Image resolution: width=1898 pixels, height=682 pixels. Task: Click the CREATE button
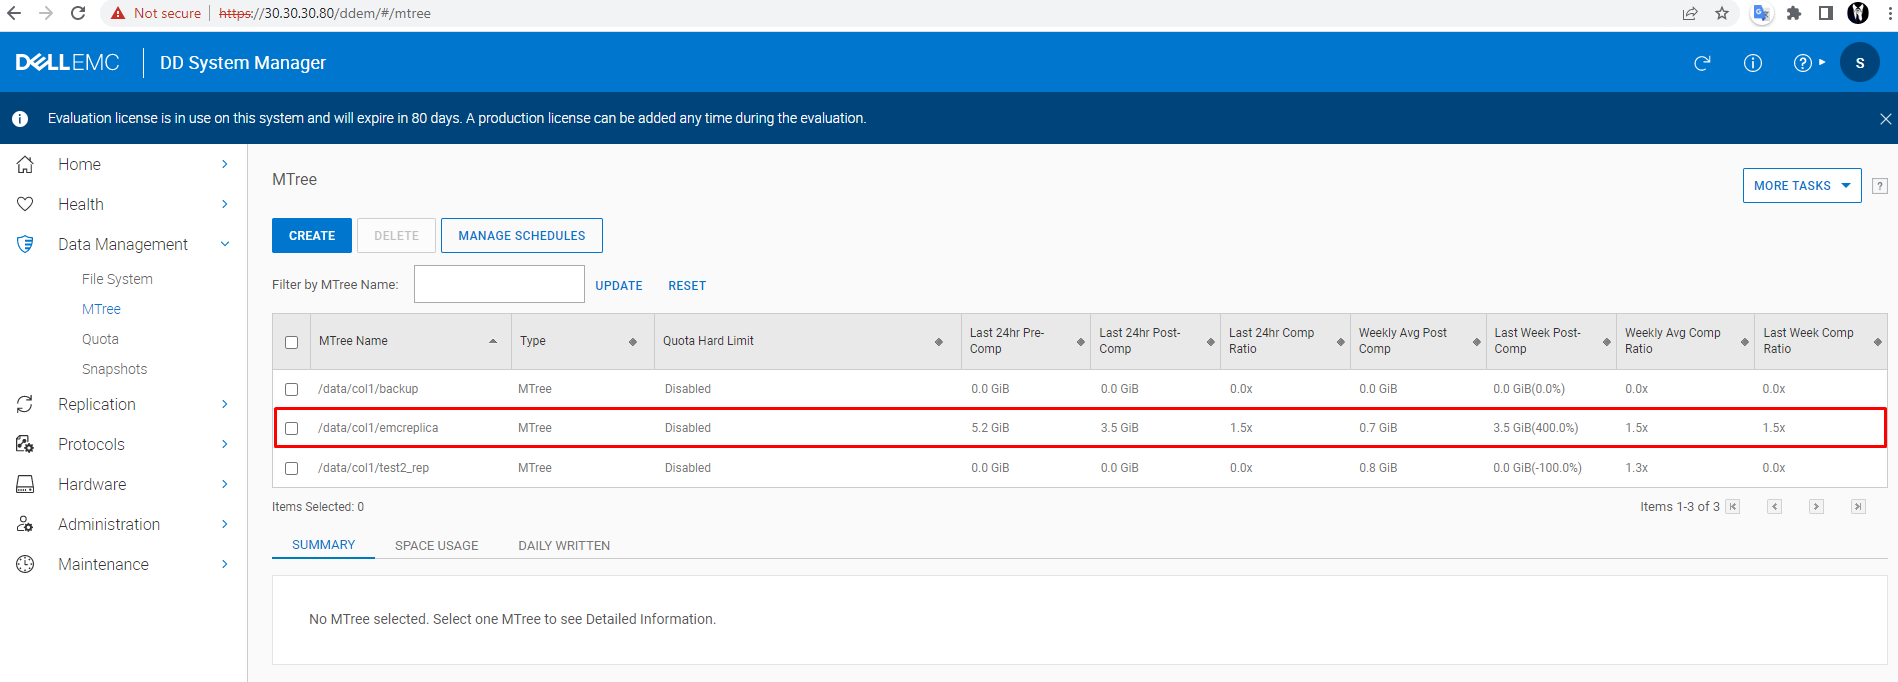click(x=312, y=236)
